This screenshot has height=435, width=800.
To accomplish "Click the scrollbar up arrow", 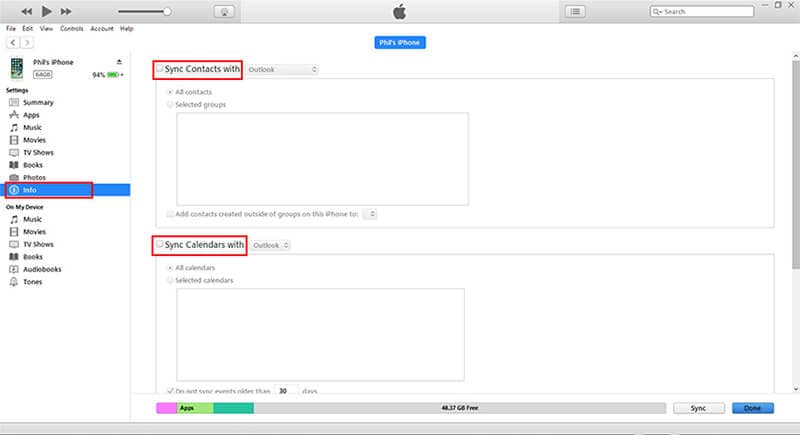I will click(795, 56).
